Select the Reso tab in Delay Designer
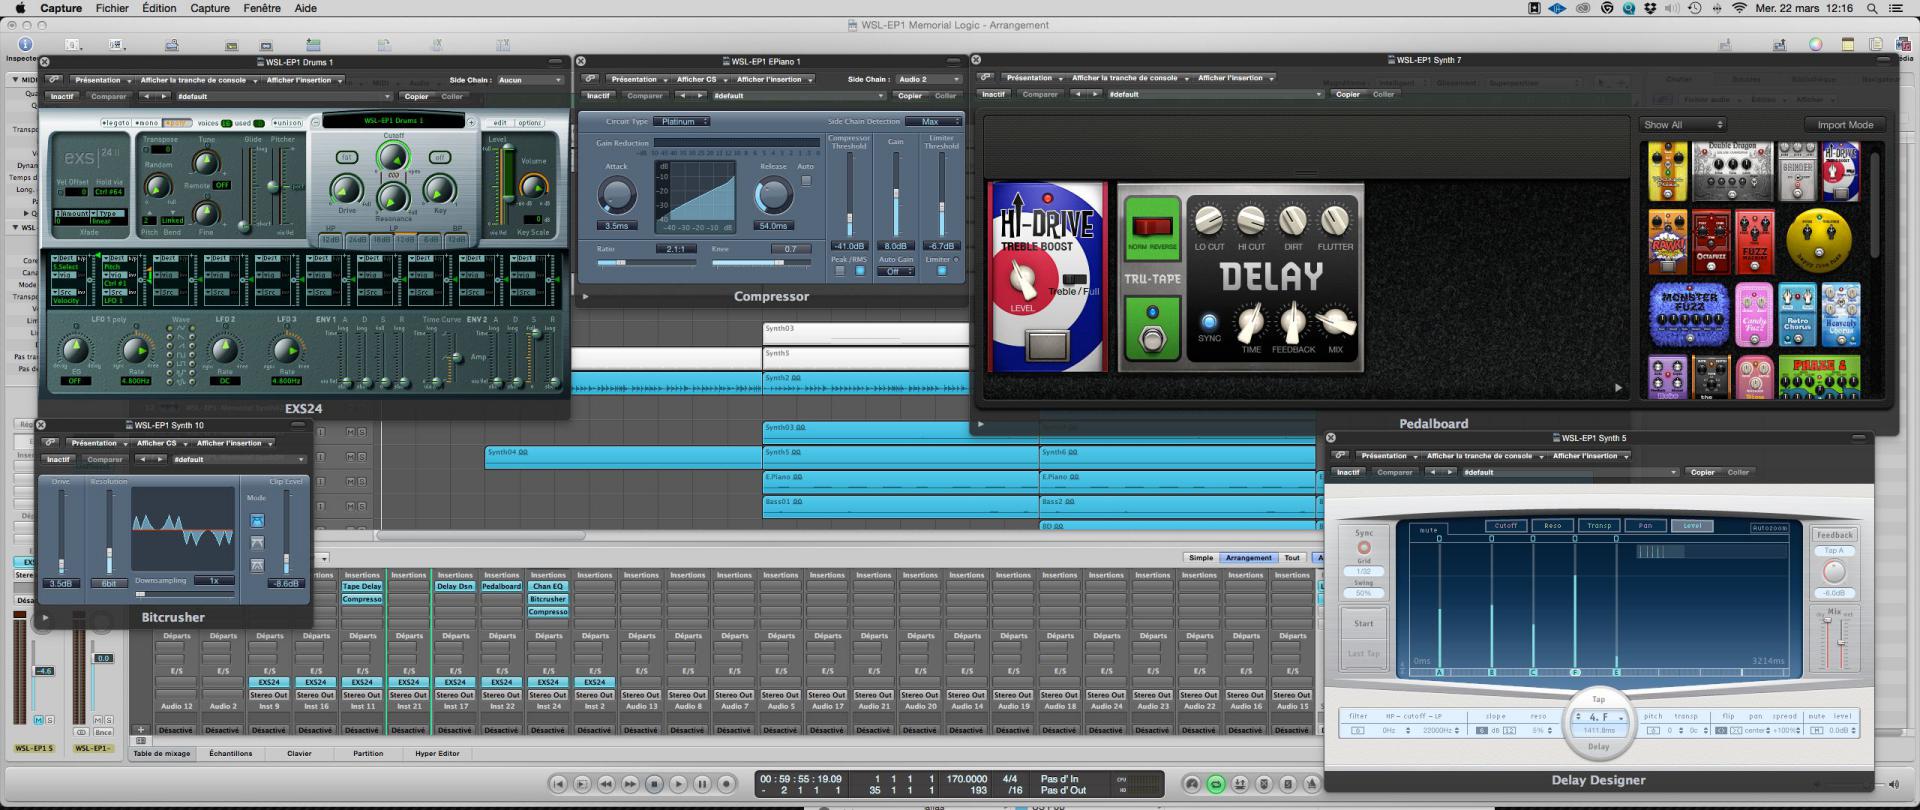1920x810 pixels. 1552,525
